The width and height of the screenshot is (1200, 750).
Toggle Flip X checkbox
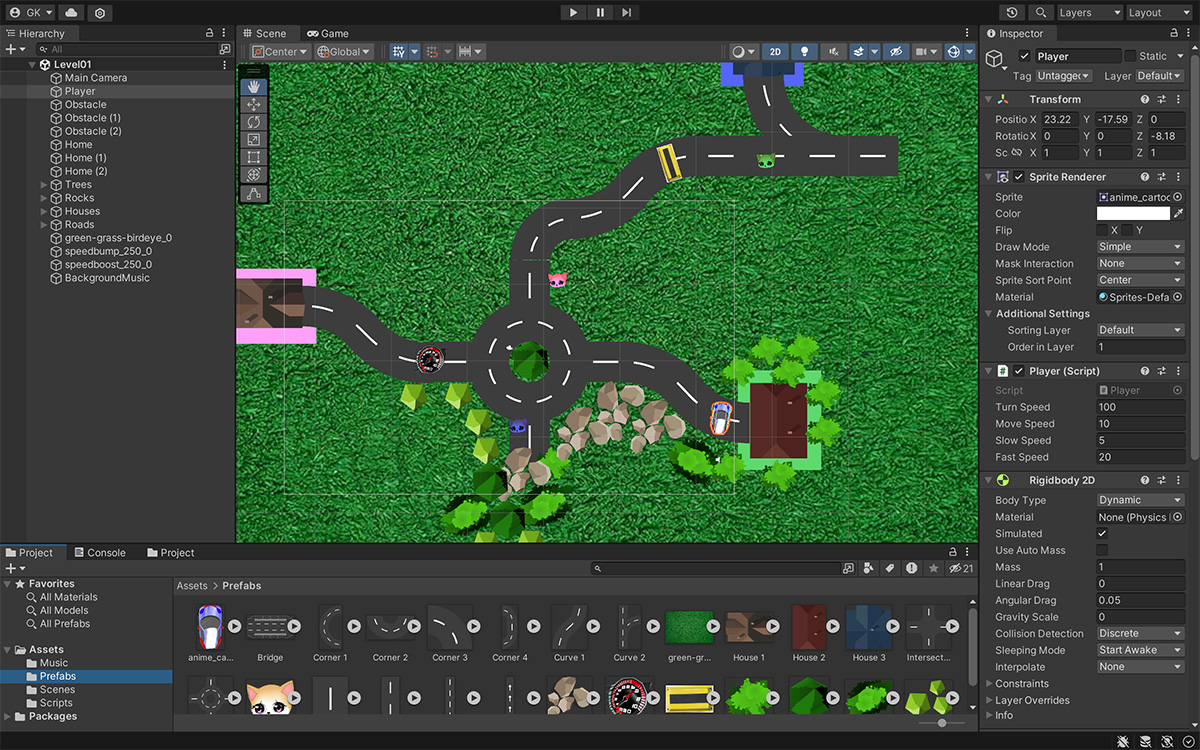coord(1102,230)
